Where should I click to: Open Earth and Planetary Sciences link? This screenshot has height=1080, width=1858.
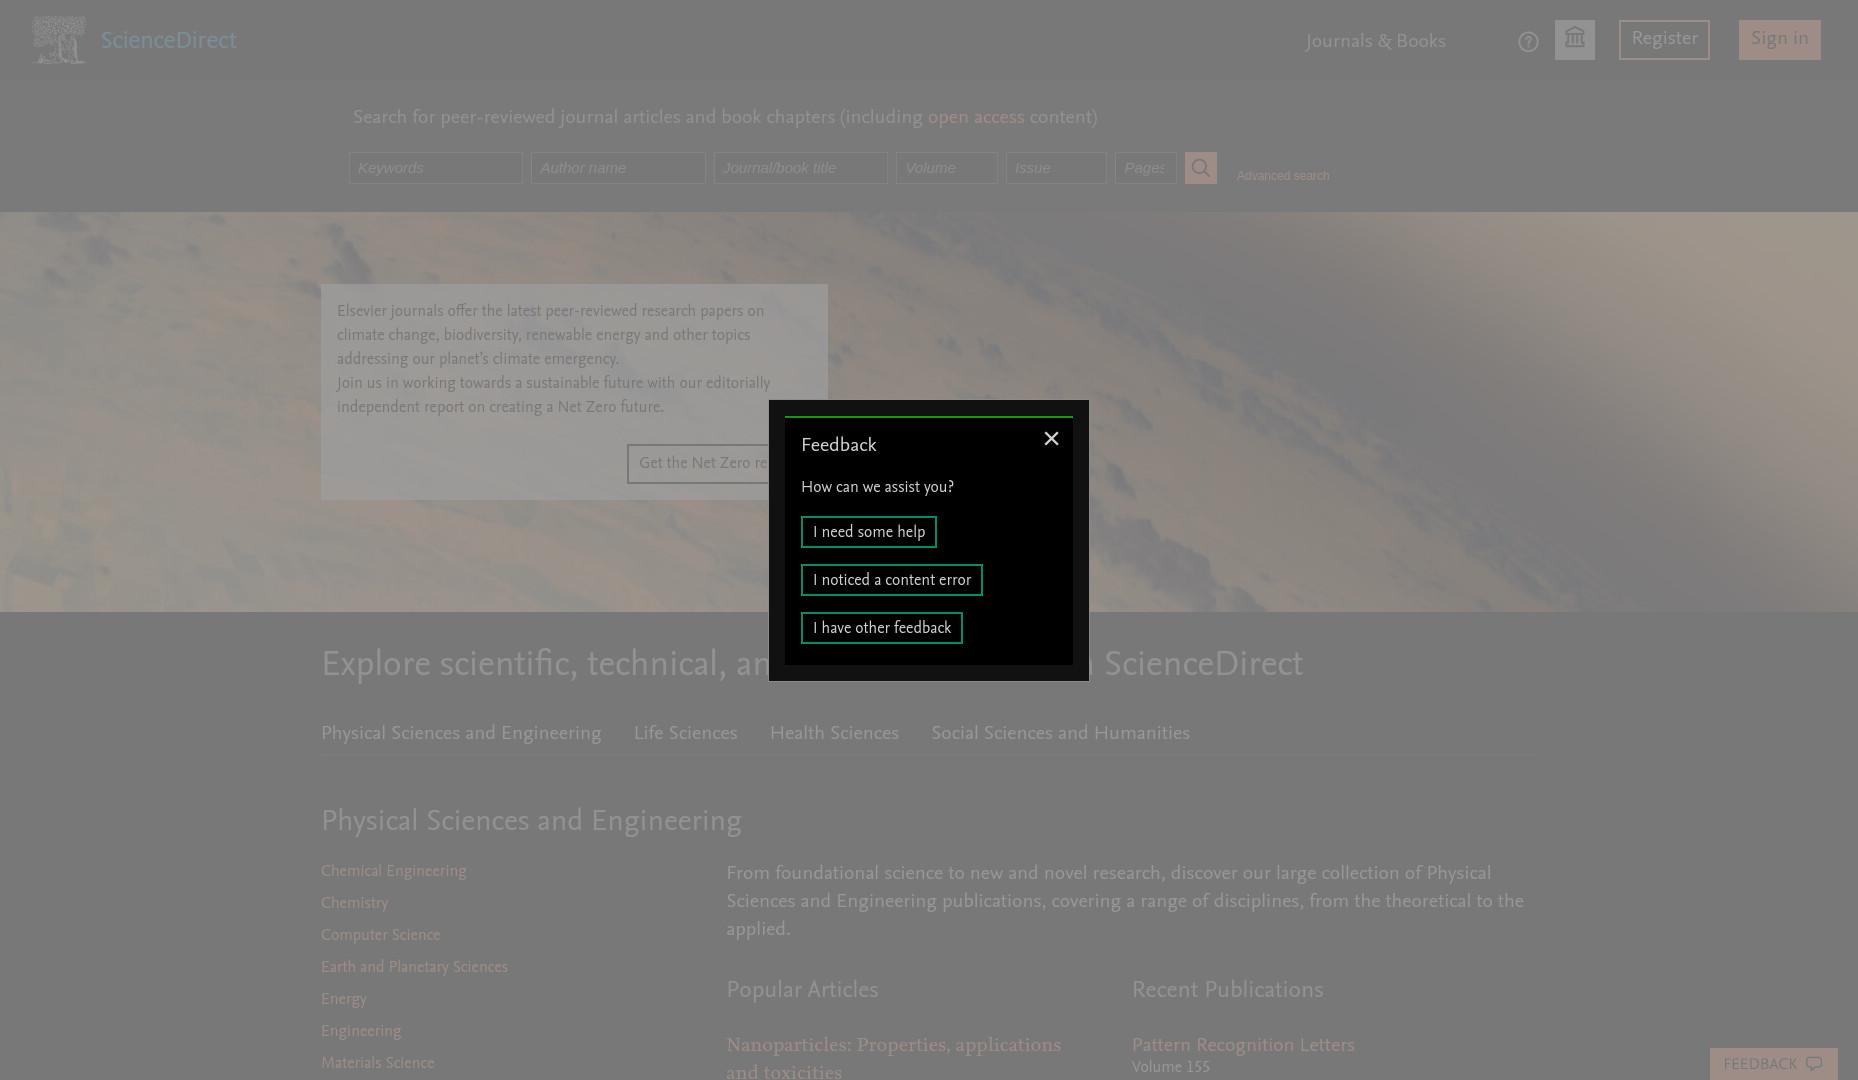(x=414, y=968)
